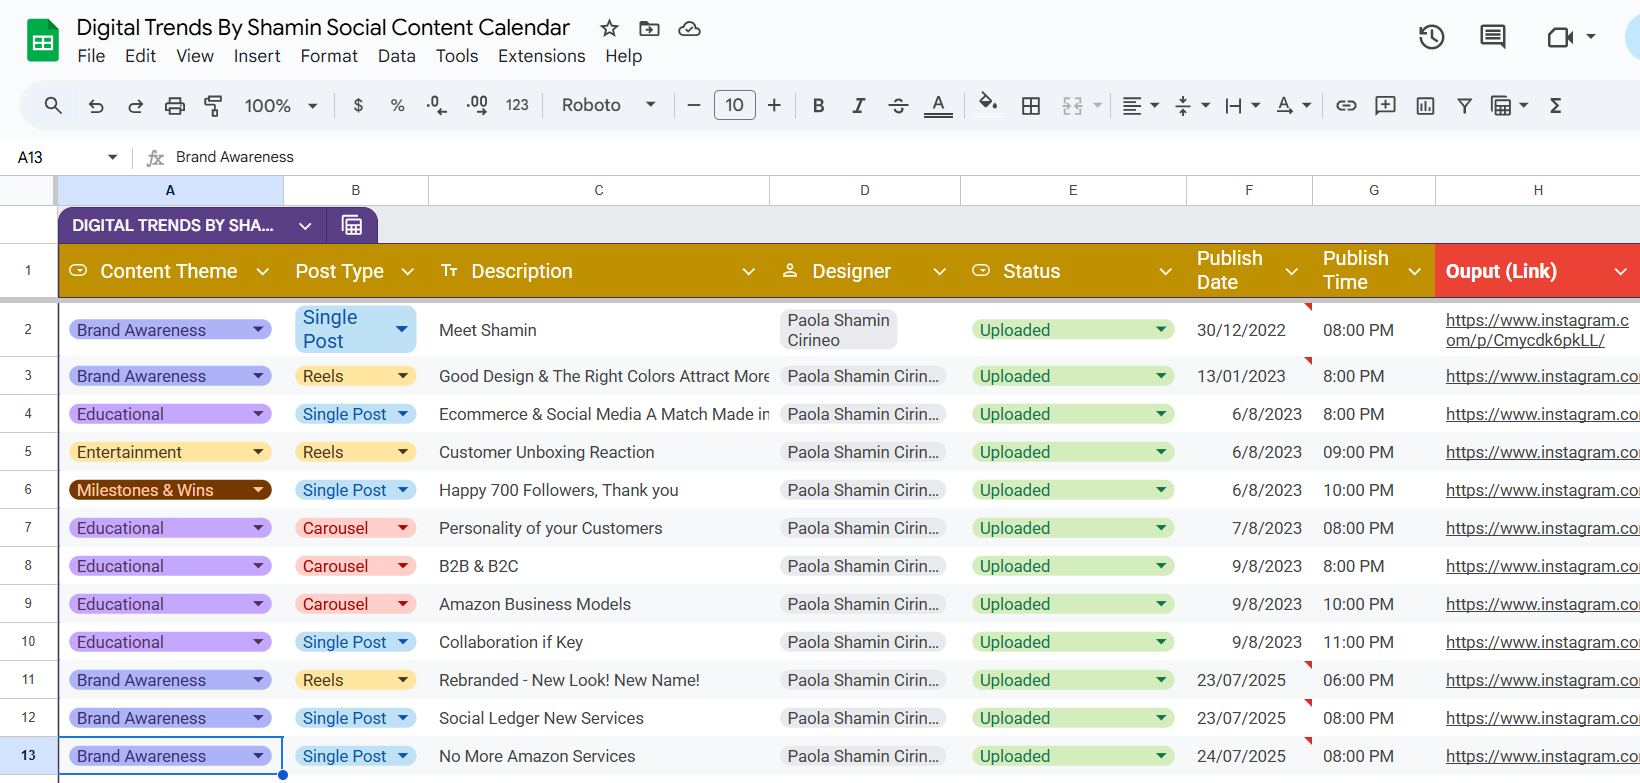This screenshot has width=1640, height=783.
Task: Open the Insert menu
Action: click(257, 56)
